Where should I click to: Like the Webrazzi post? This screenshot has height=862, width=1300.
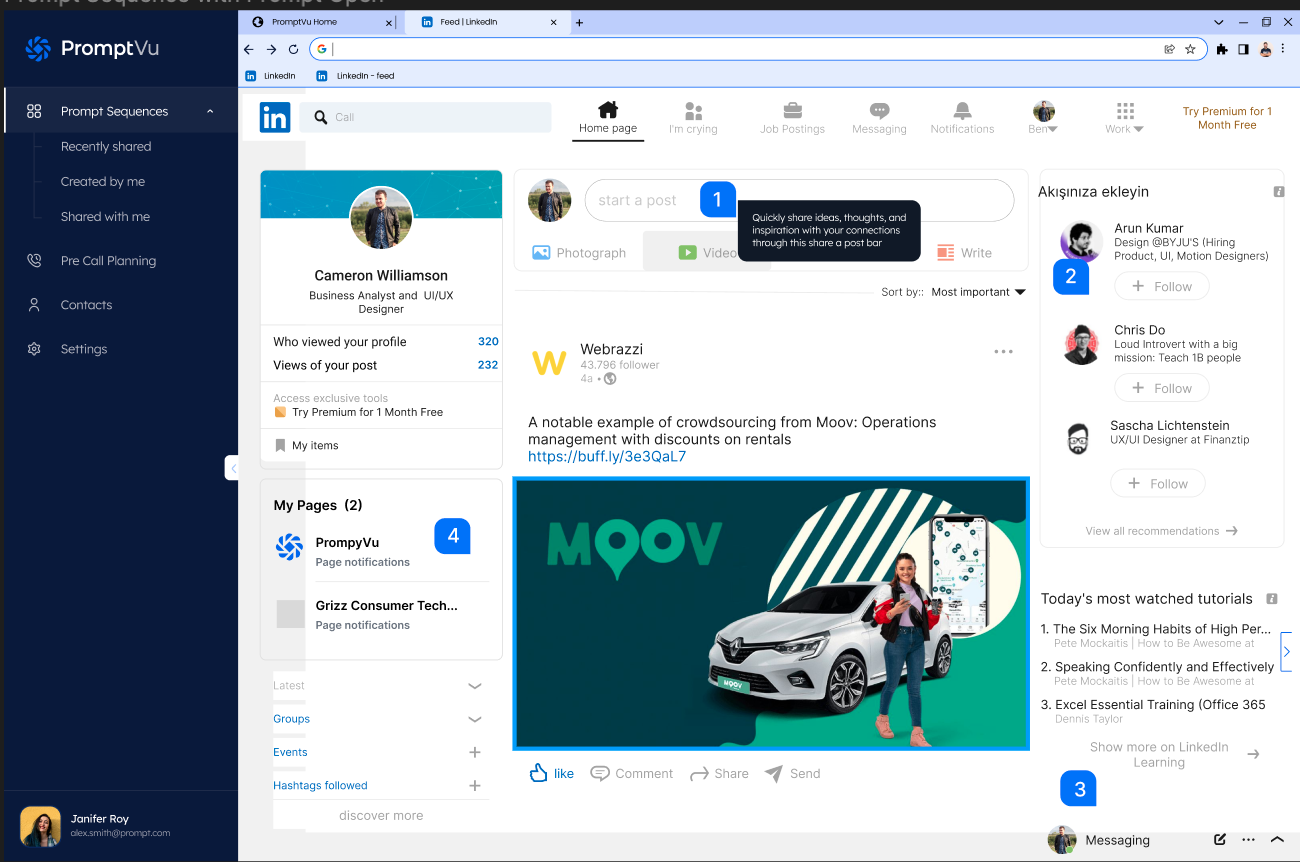click(551, 773)
